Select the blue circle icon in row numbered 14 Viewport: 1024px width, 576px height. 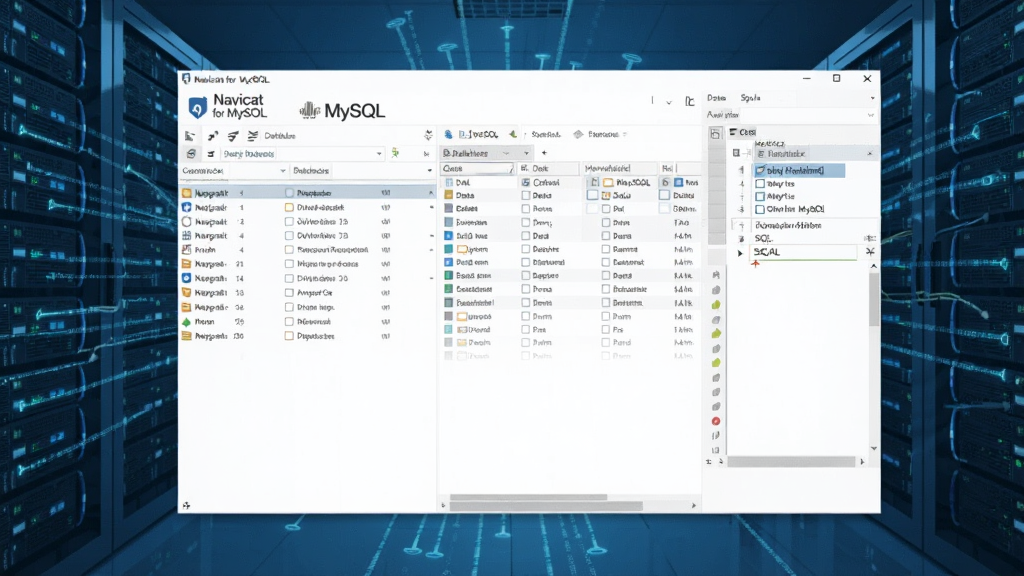click(x=187, y=278)
